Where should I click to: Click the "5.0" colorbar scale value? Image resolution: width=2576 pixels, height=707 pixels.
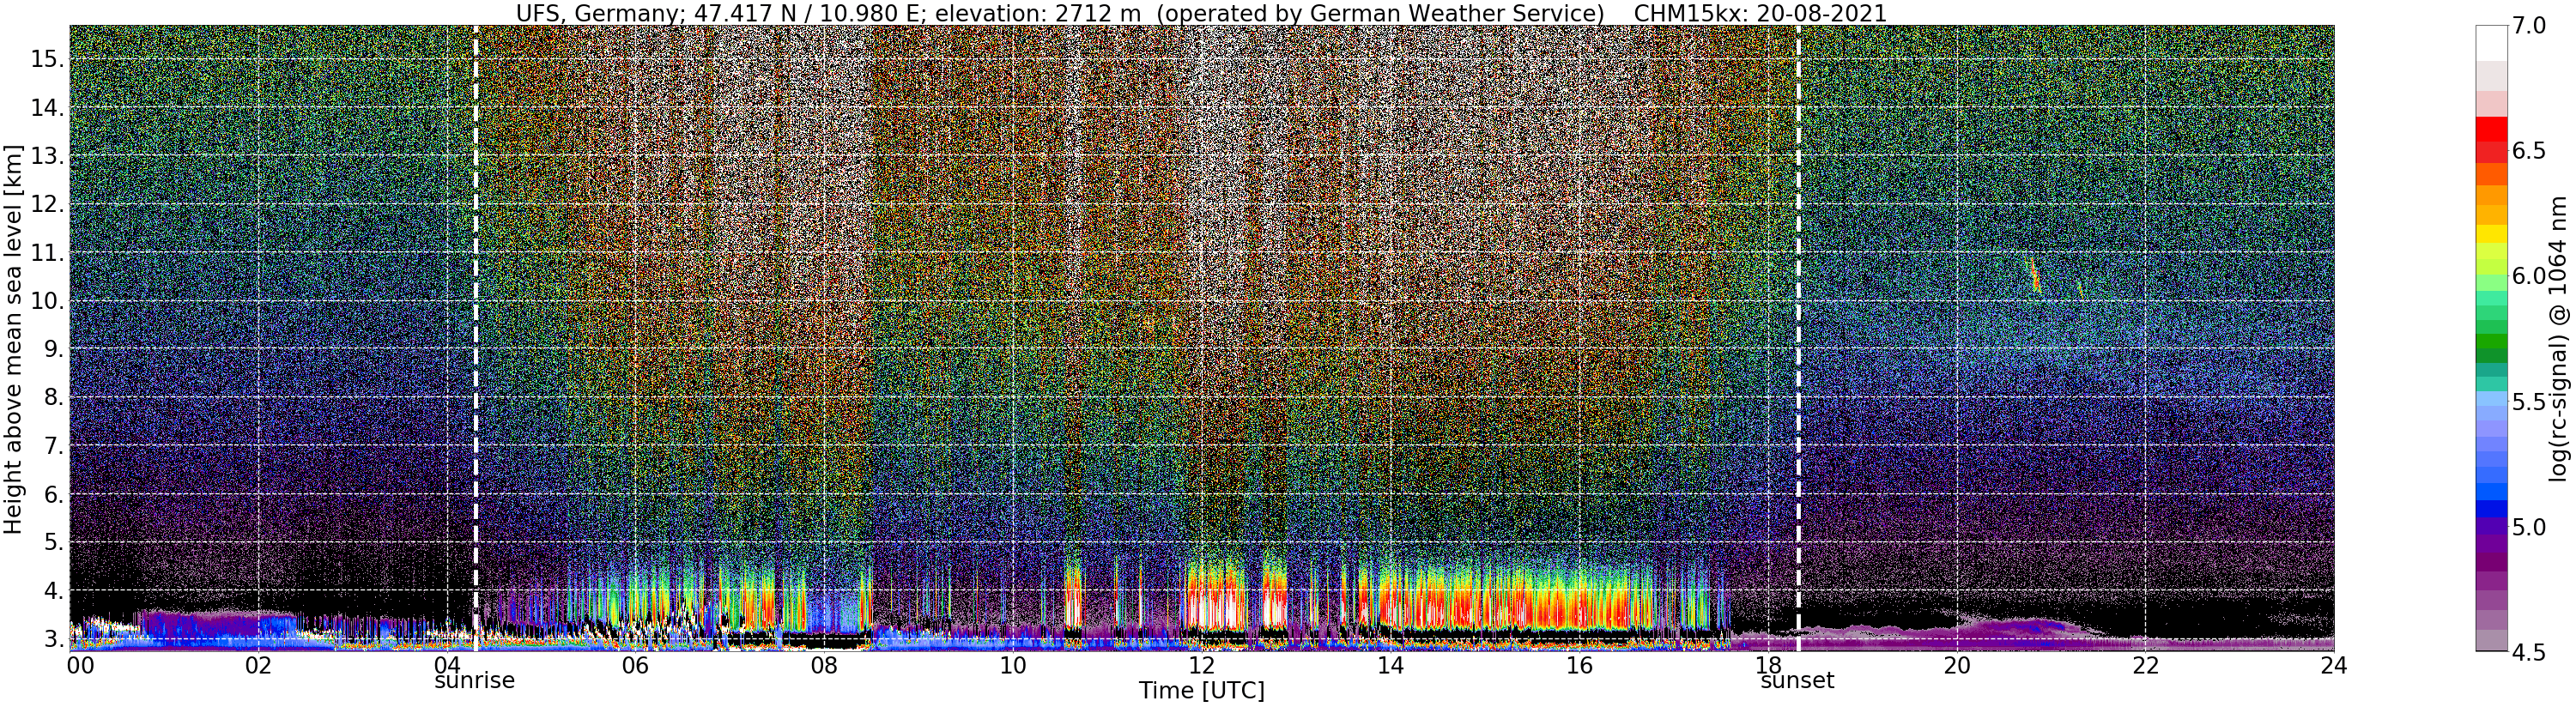point(2530,526)
